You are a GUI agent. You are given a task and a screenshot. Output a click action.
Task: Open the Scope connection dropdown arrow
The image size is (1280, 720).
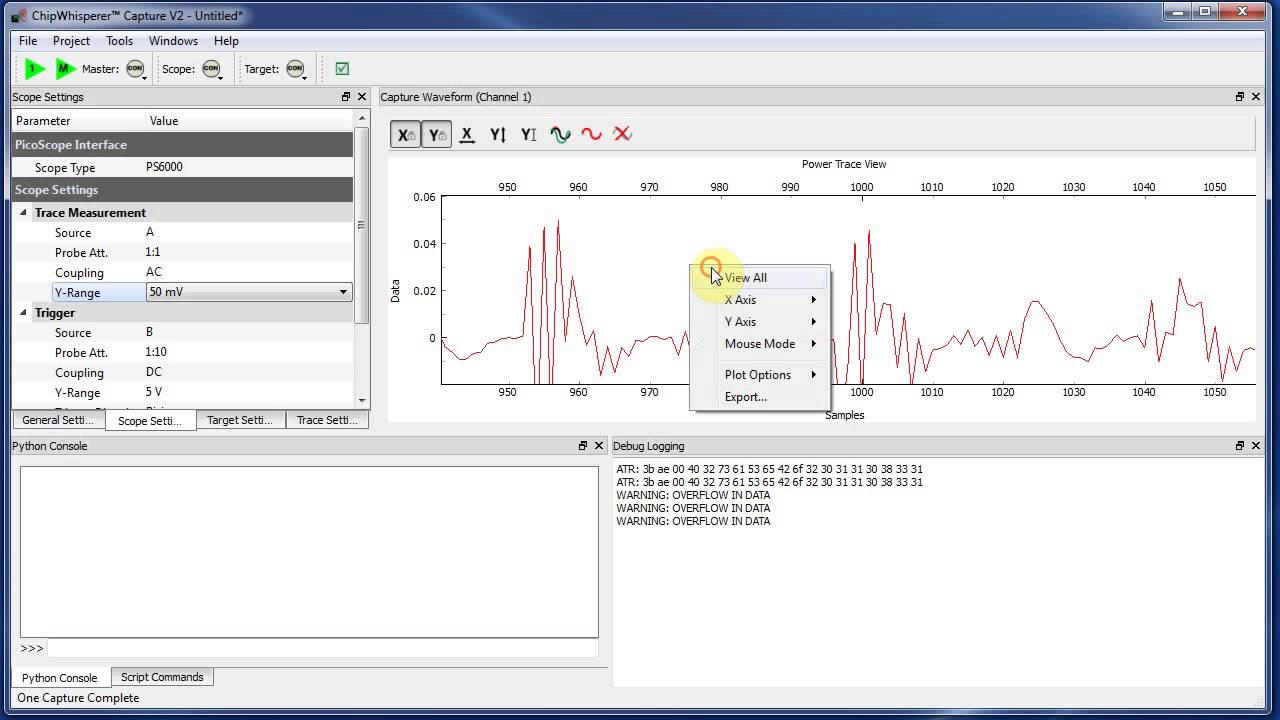point(221,77)
